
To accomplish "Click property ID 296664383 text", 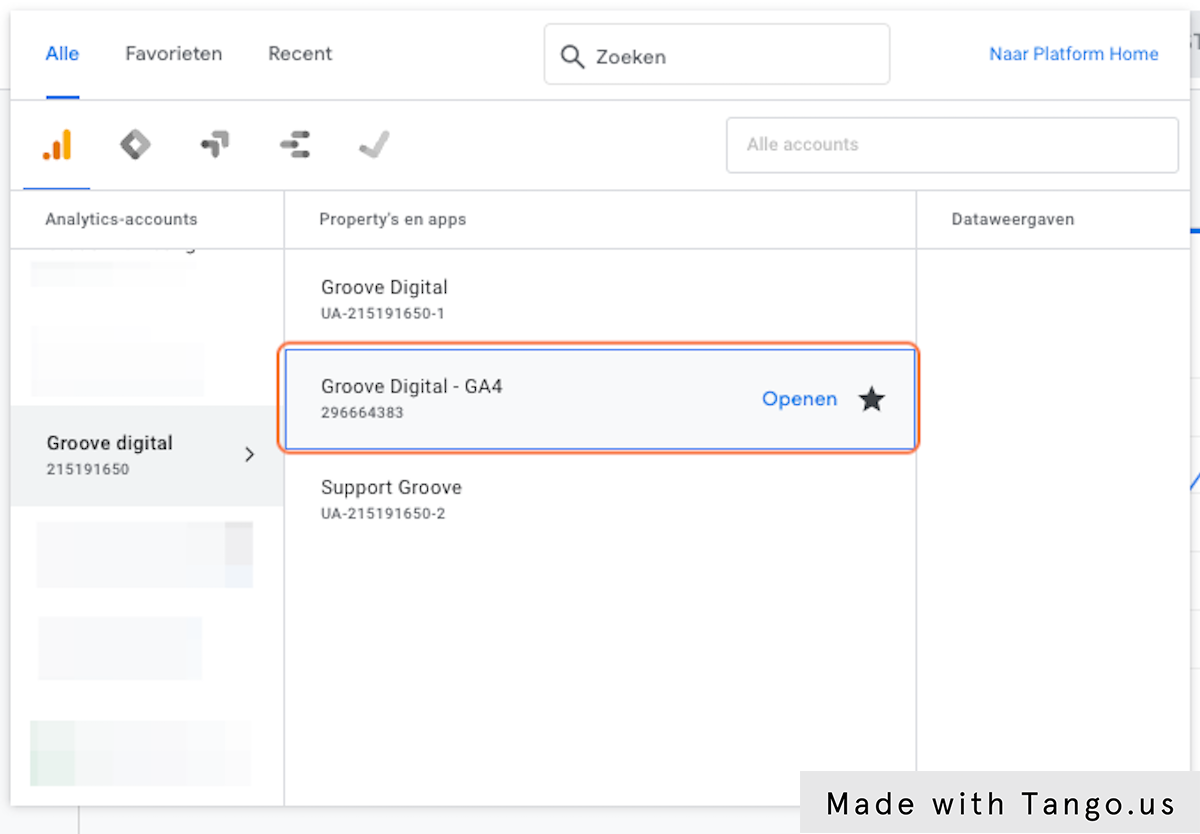I will pos(362,412).
